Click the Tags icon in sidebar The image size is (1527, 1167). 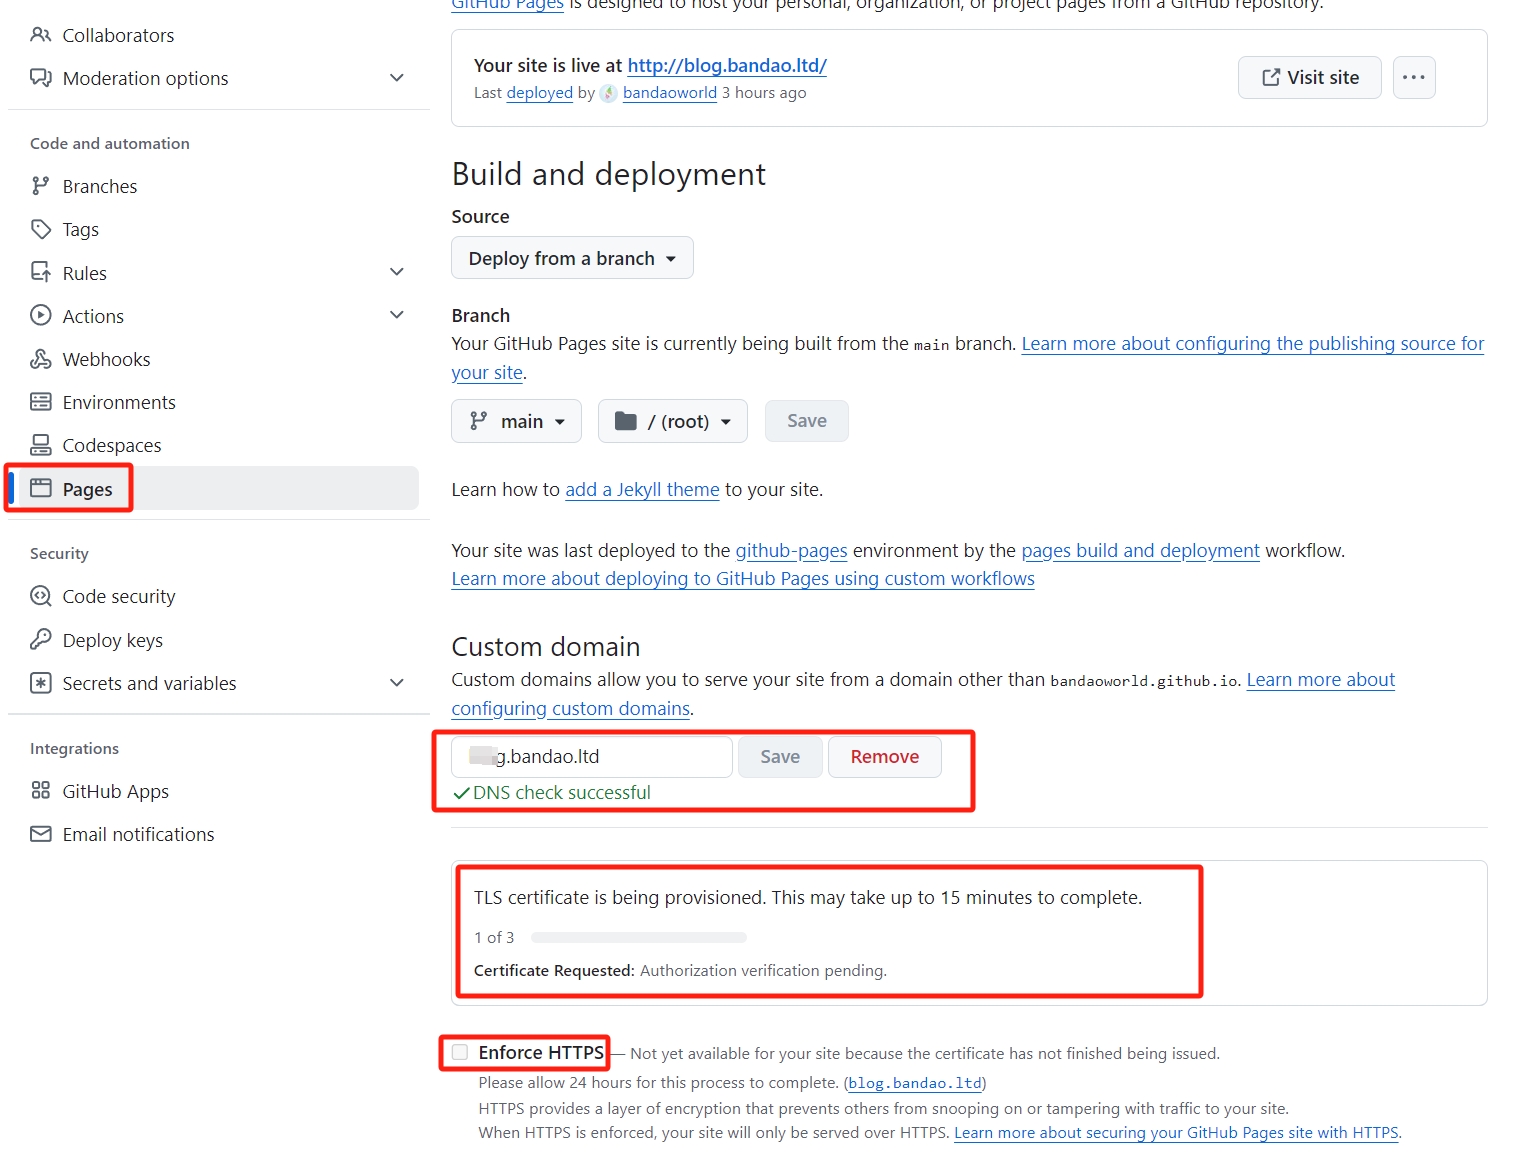click(x=40, y=229)
